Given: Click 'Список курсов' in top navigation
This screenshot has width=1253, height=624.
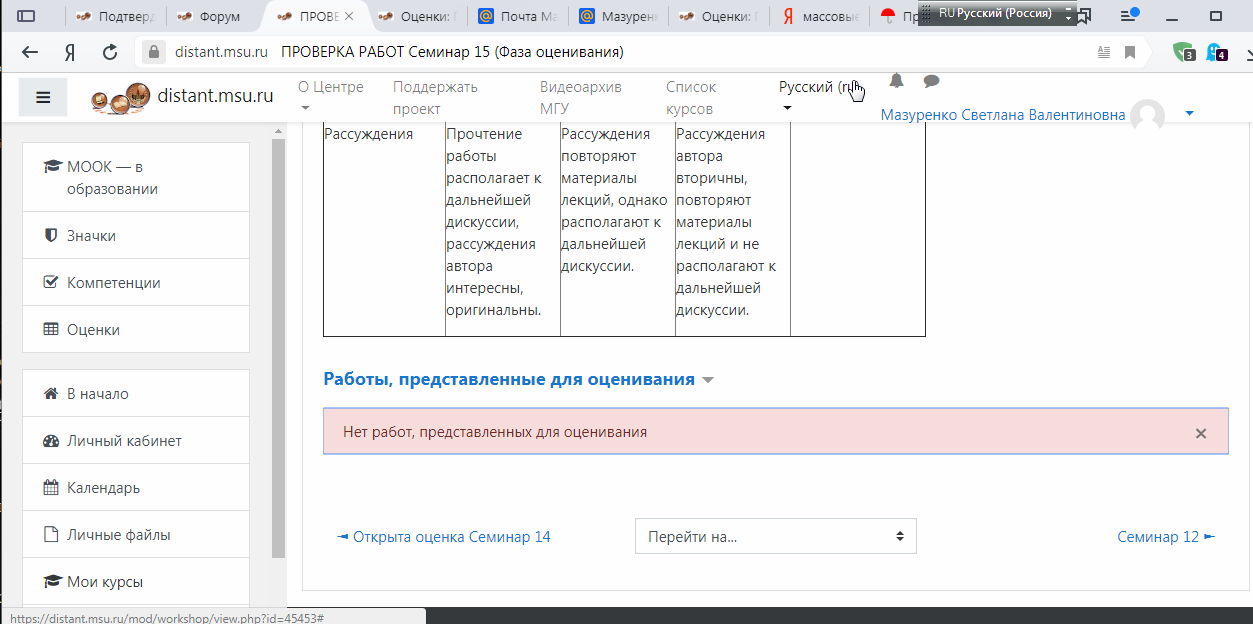Looking at the screenshot, I should click(691, 97).
